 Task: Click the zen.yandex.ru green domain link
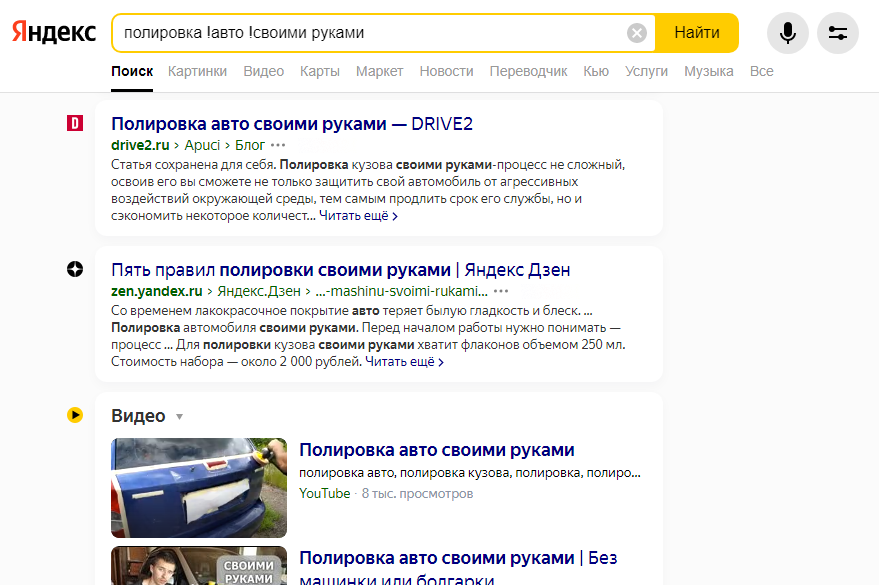(x=156, y=291)
